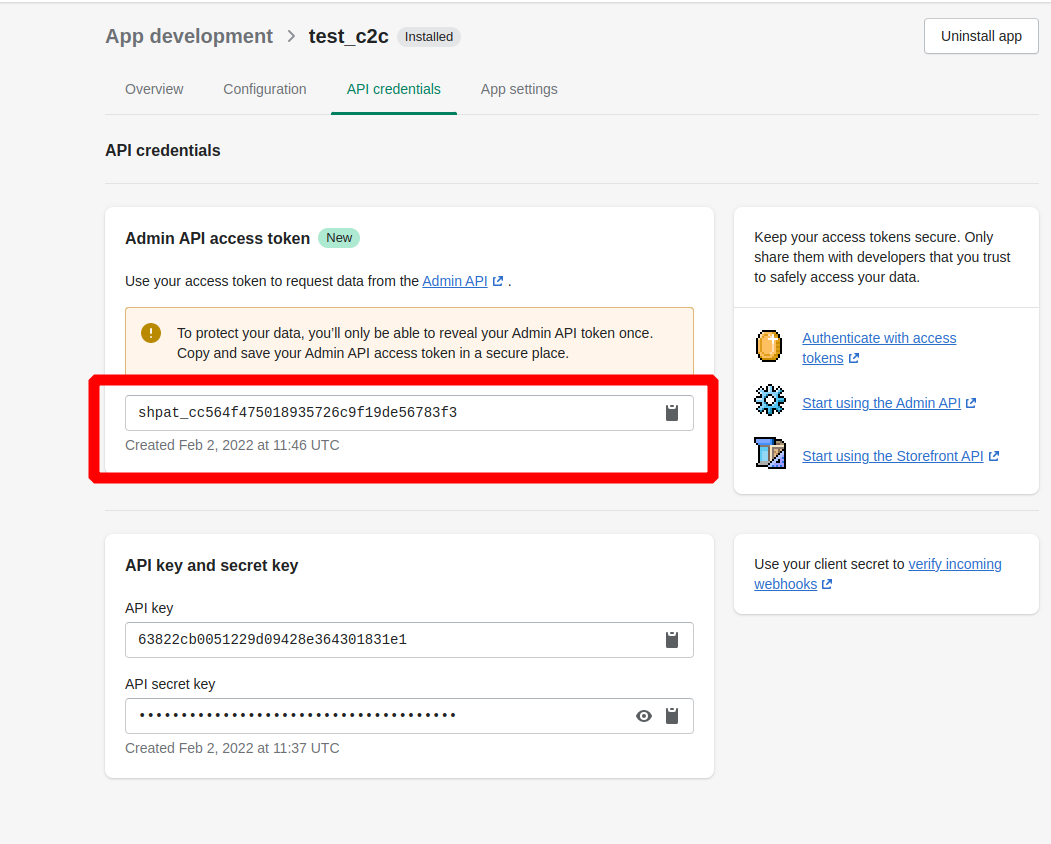Image resolution: width=1051 pixels, height=844 pixels.
Task: Click the coin icon for access tokens
Action: click(769, 347)
